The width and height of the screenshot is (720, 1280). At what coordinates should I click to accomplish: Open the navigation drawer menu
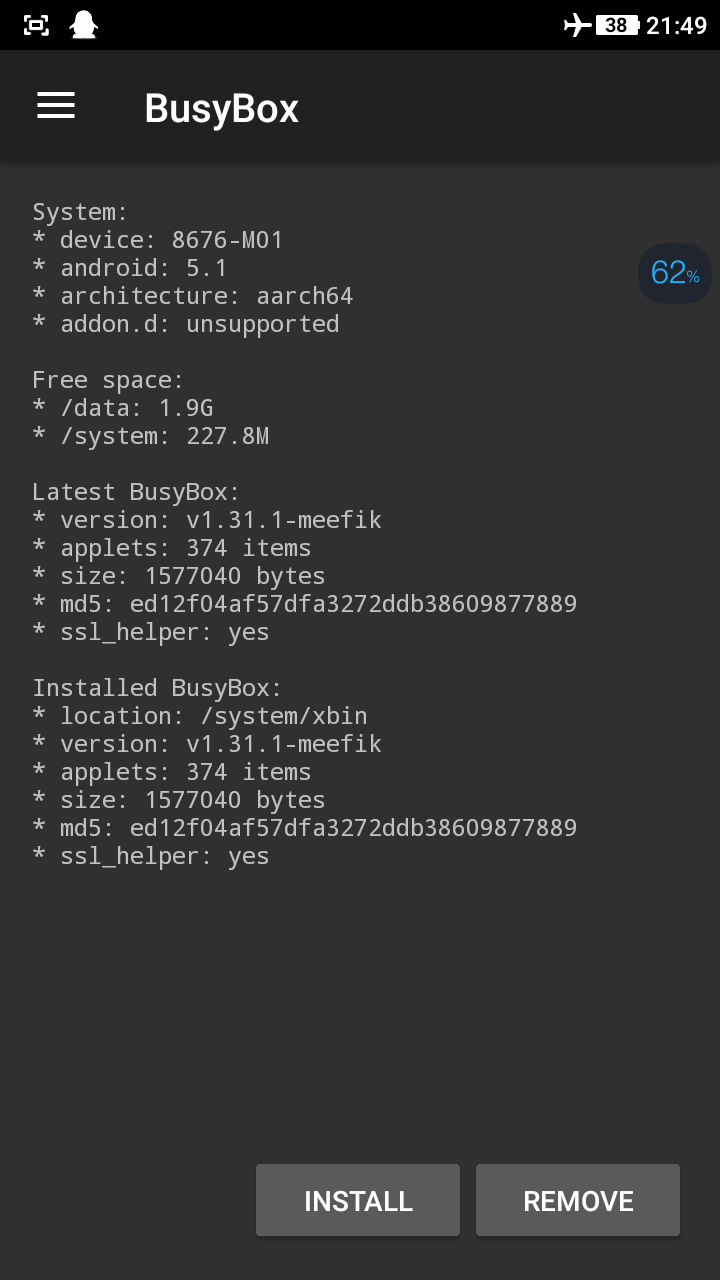55,105
